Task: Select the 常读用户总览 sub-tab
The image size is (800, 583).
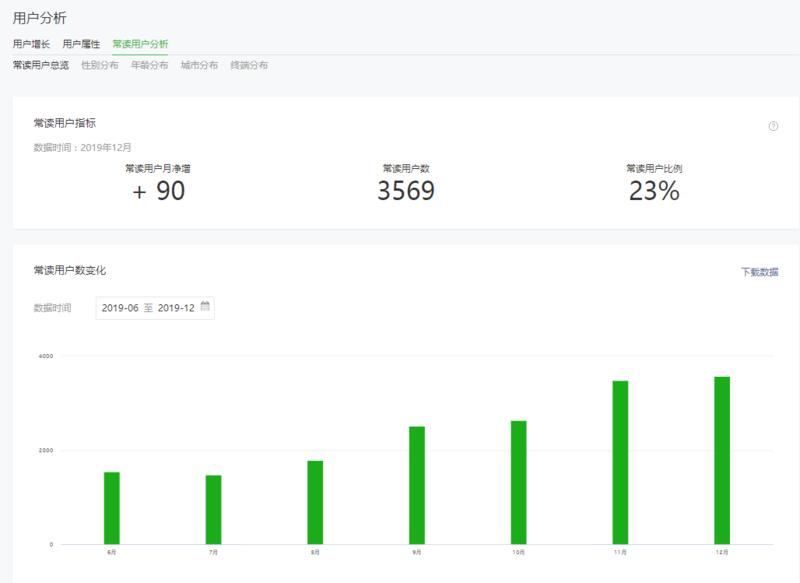Action: (40, 66)
